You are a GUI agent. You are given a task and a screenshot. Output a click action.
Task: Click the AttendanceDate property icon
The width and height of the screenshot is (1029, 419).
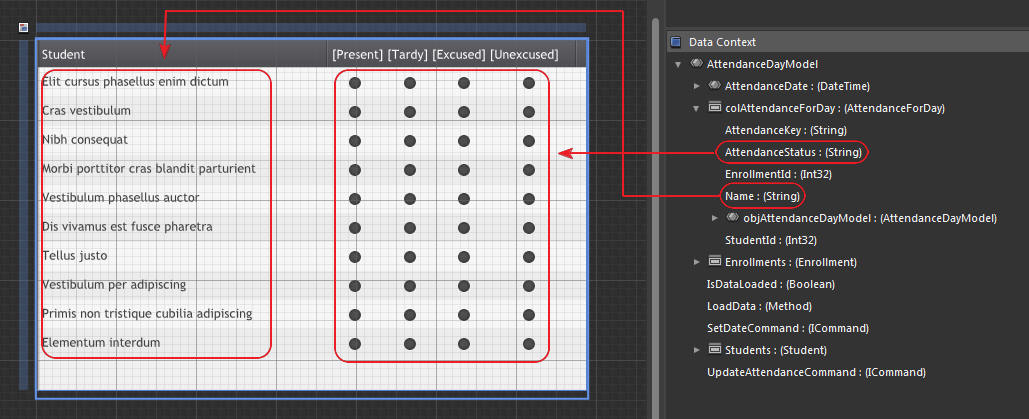[715, 85]
